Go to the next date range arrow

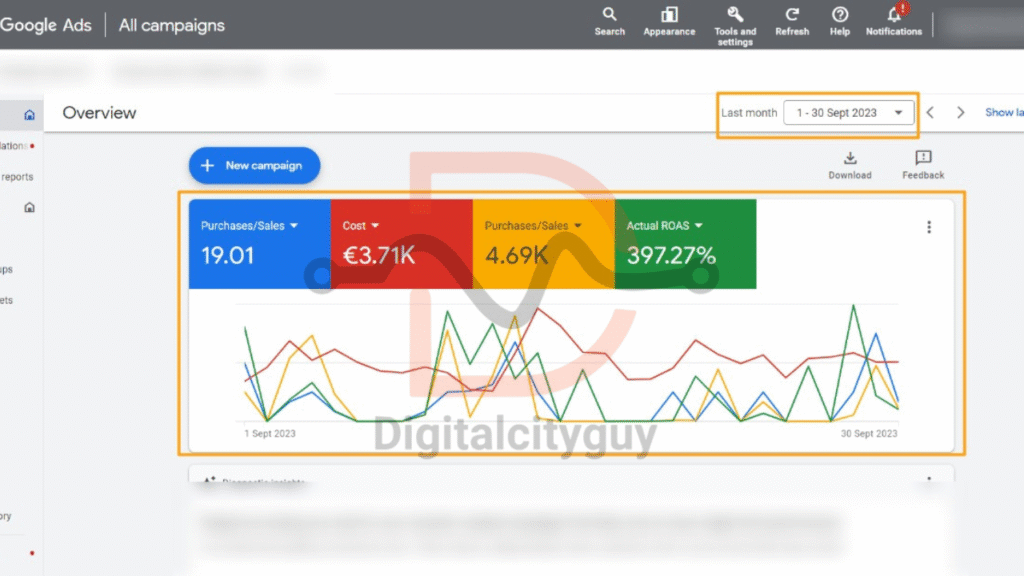961,113
